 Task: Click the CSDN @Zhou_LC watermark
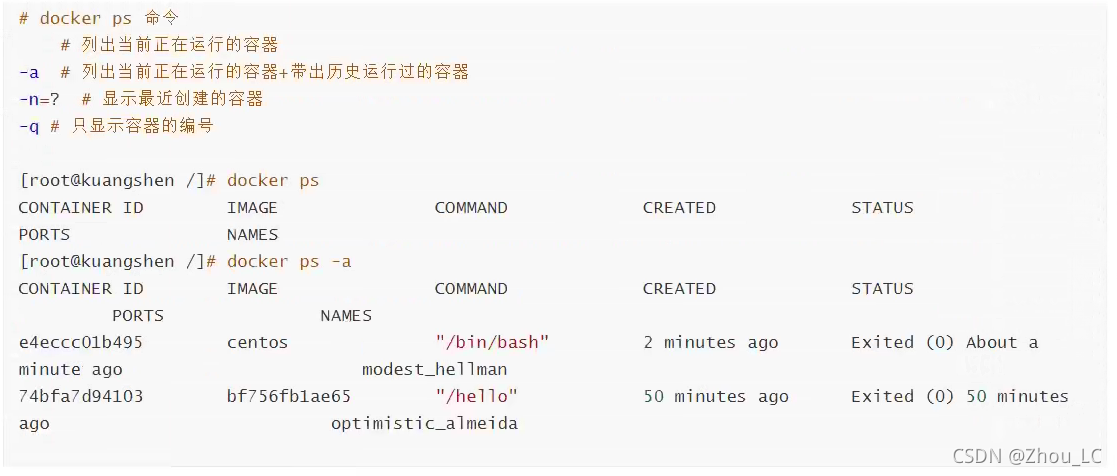click(x=1028, y=456)
